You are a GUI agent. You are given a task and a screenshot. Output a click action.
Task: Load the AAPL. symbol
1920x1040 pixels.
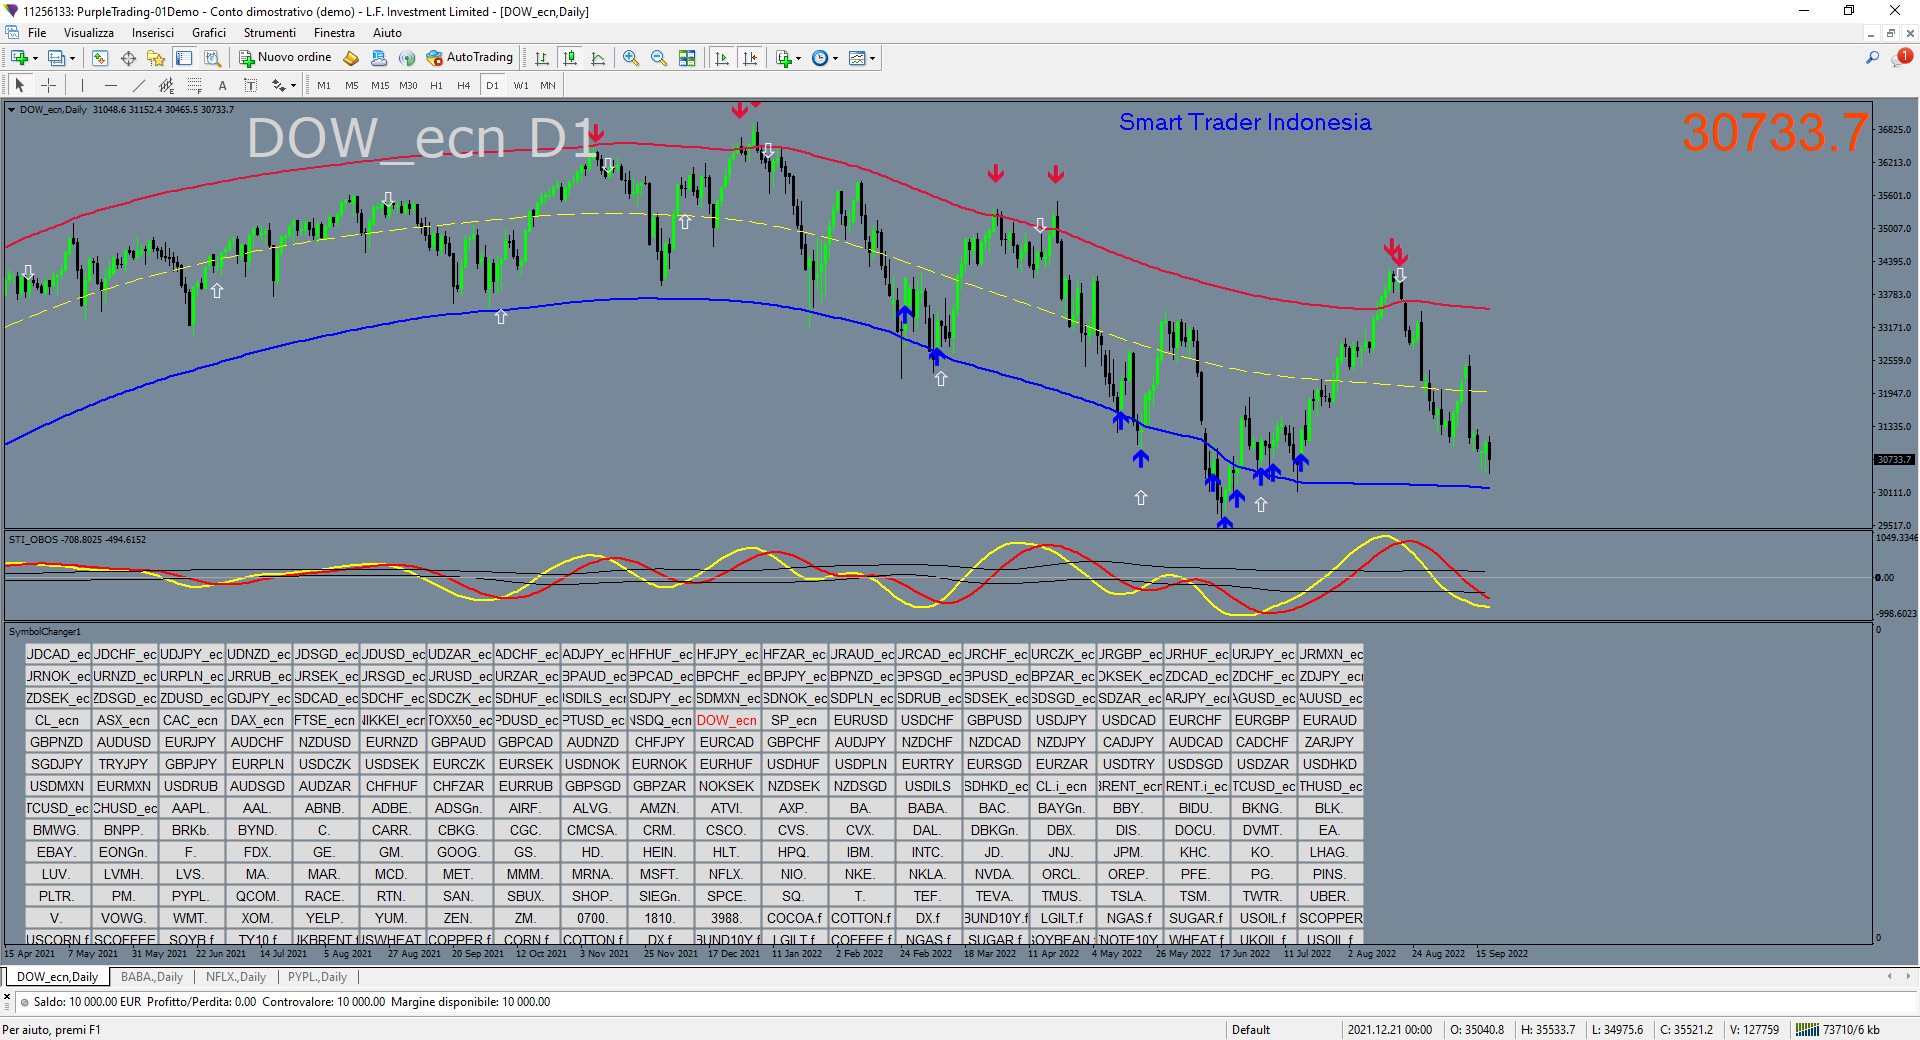coord(190,808)
